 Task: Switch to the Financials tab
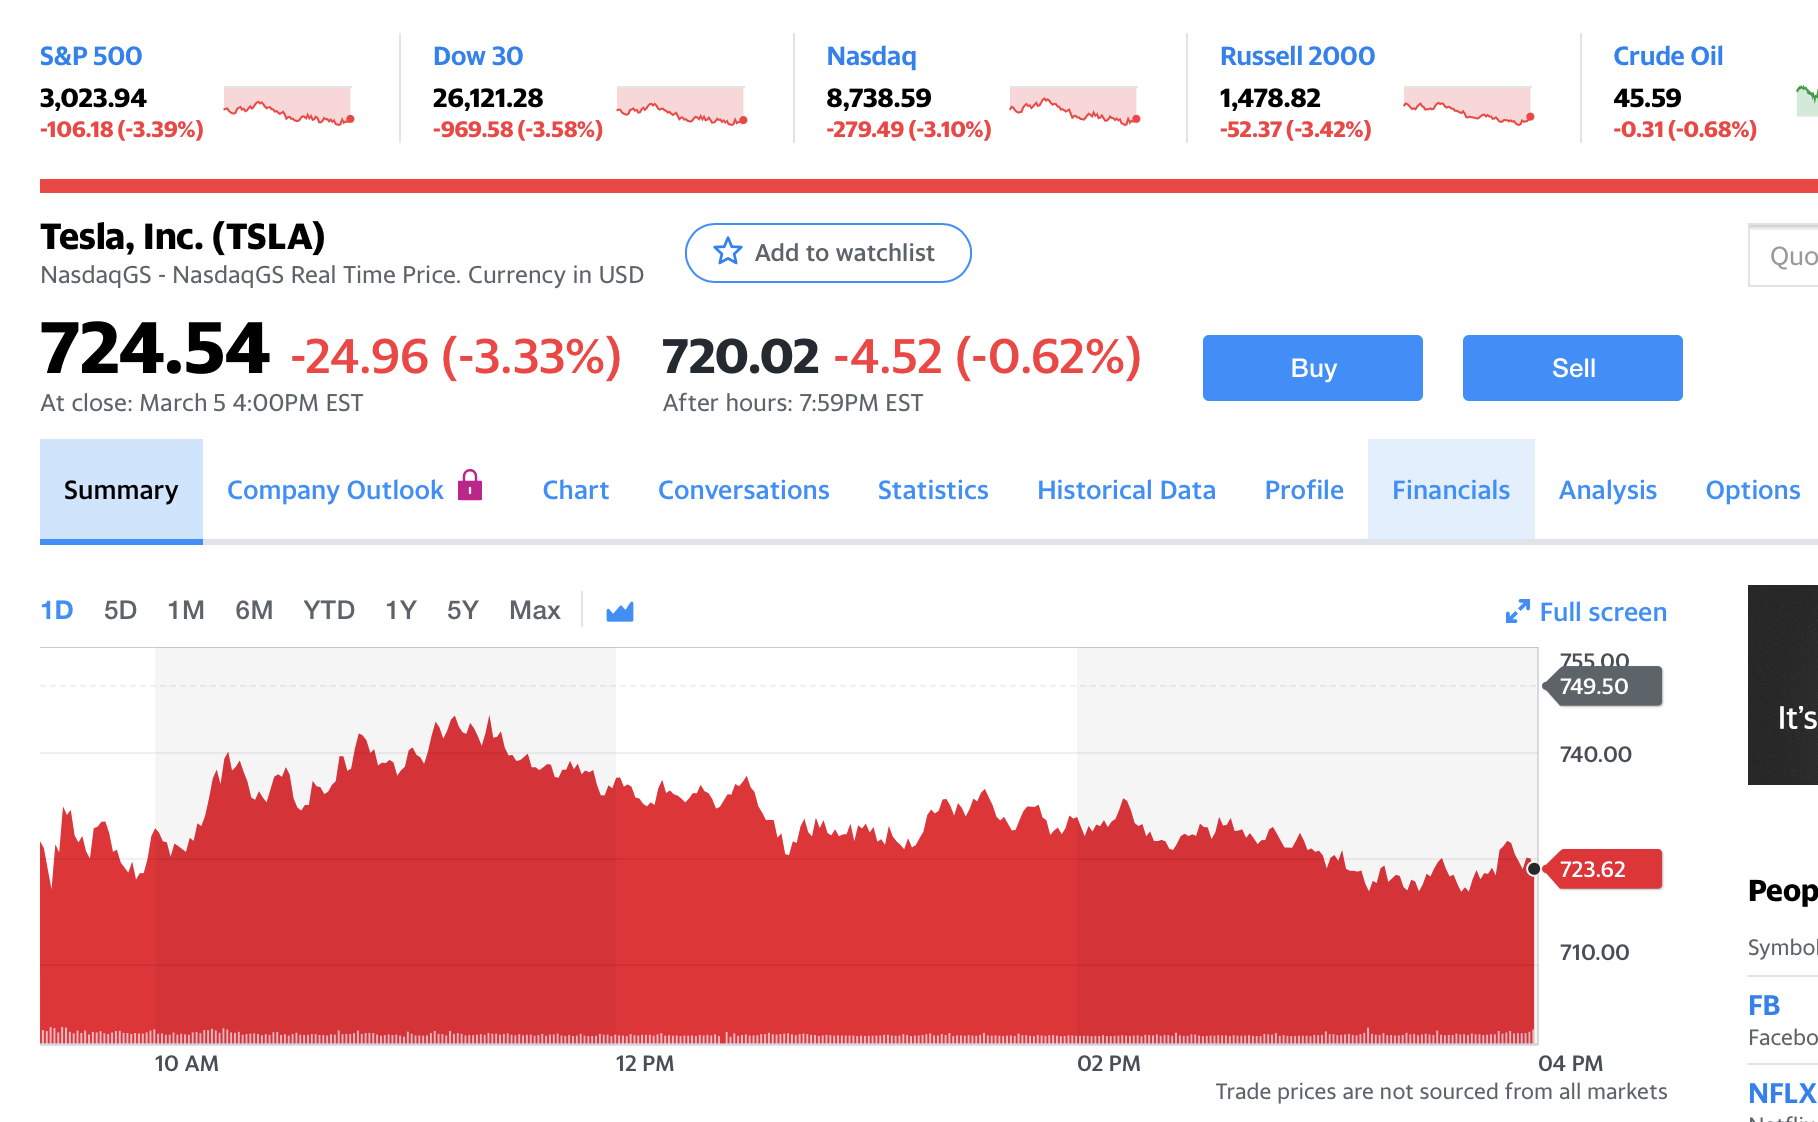(1451, 490)
